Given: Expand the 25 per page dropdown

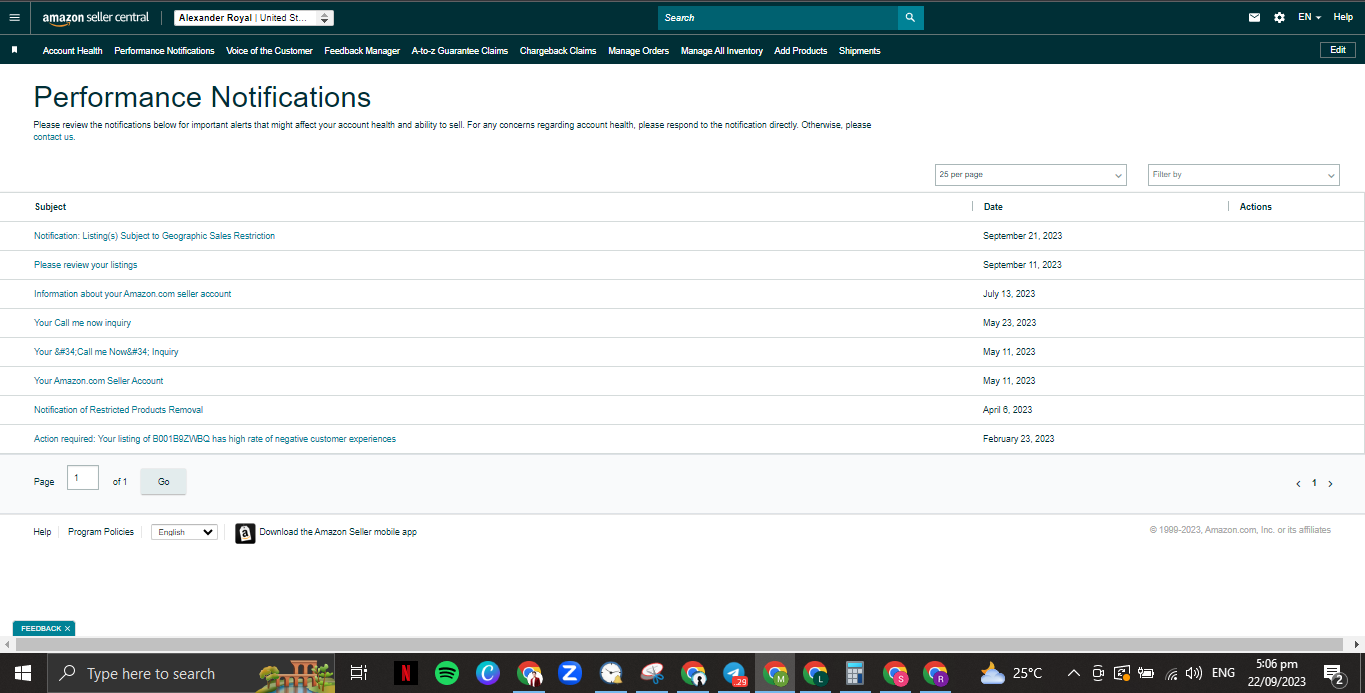Looking at the screenshot, I should [x=1030, y=175].
